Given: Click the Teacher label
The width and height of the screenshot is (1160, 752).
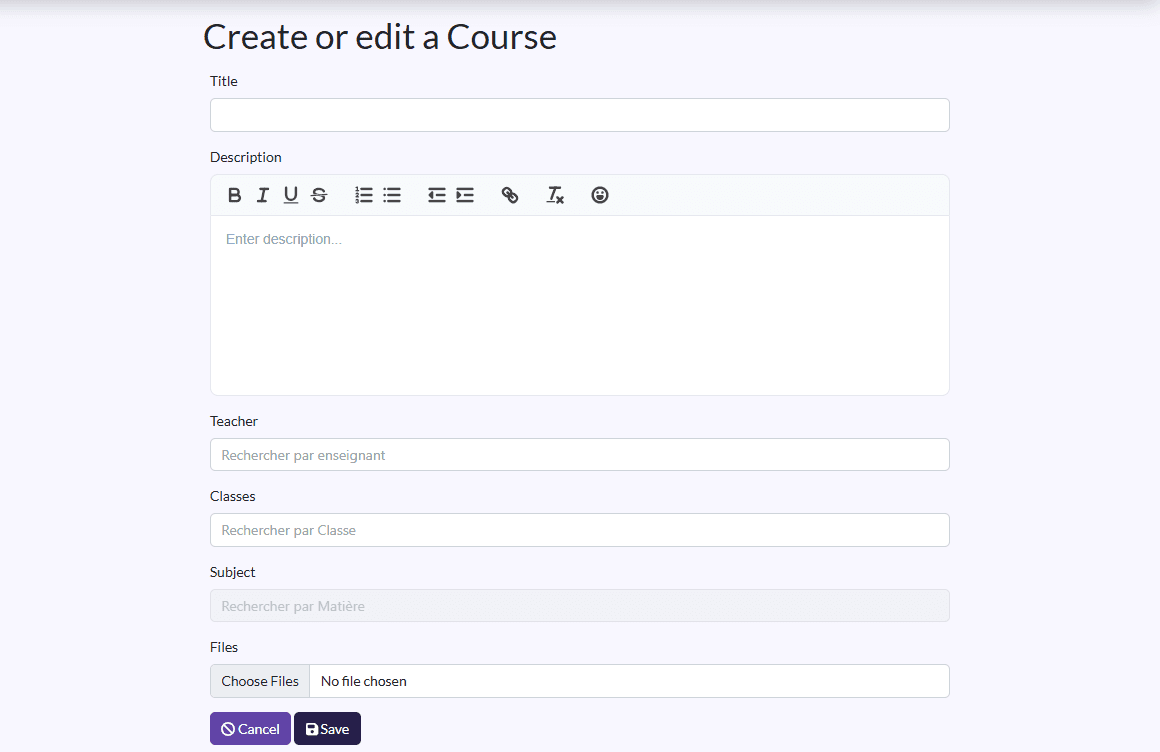Looking at the screenshot, I should click(234, 421).
